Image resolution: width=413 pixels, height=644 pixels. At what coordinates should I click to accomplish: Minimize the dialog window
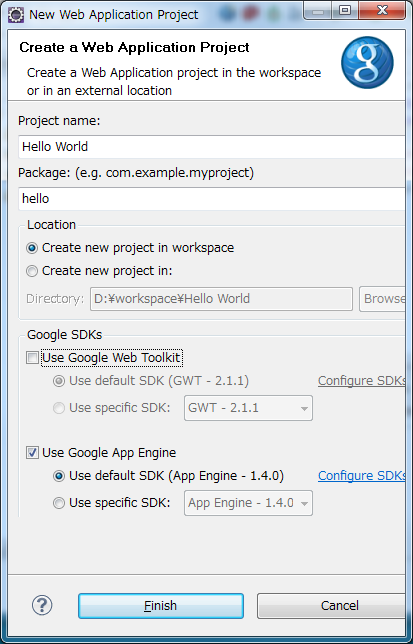318,10
